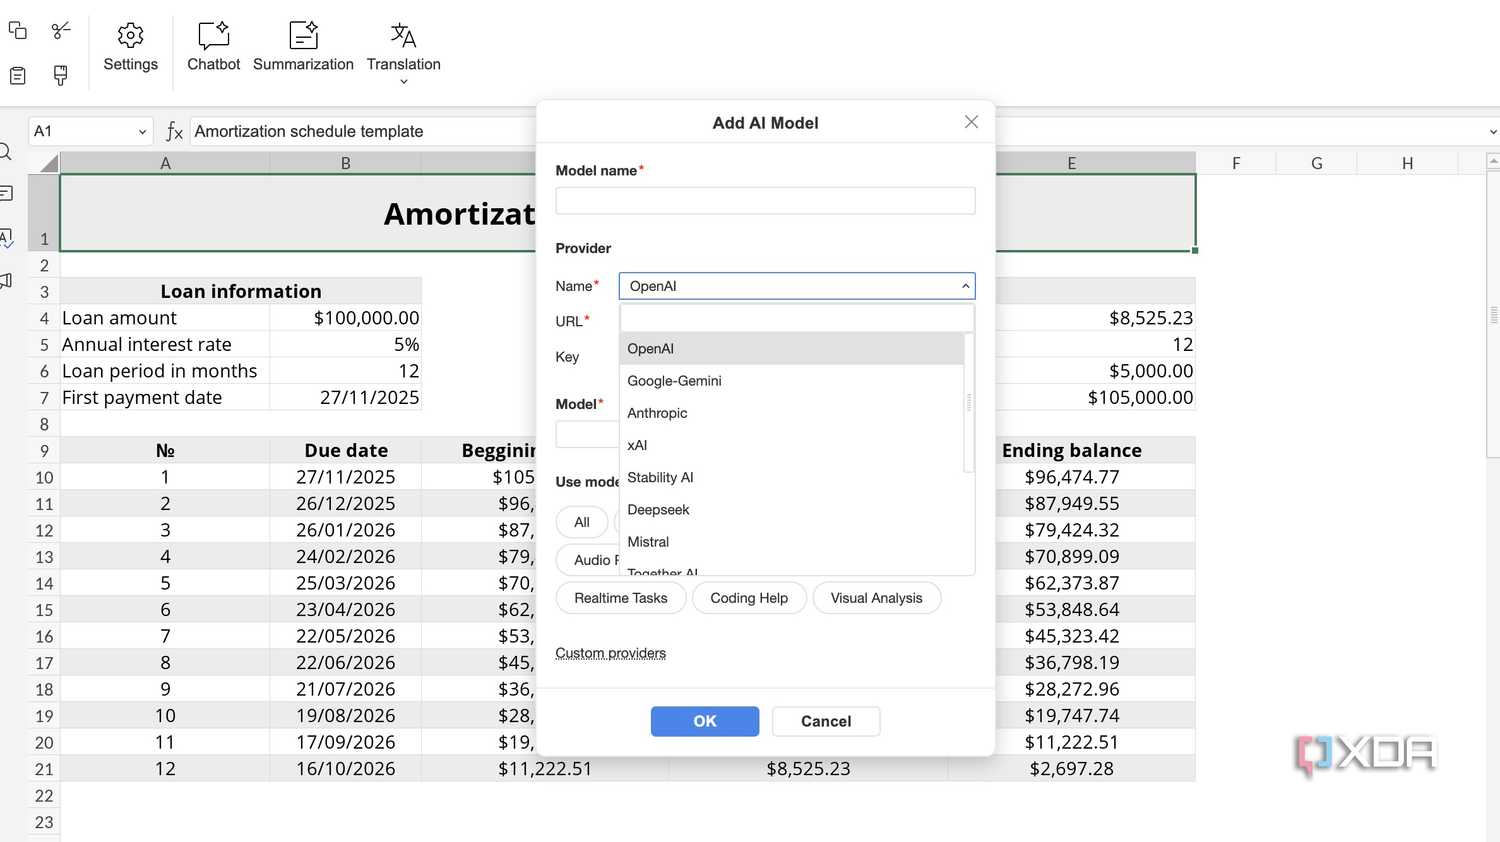Toggle the Visual Analysis chip
This screenshot has height=842, width=1500.
point(877,598)
